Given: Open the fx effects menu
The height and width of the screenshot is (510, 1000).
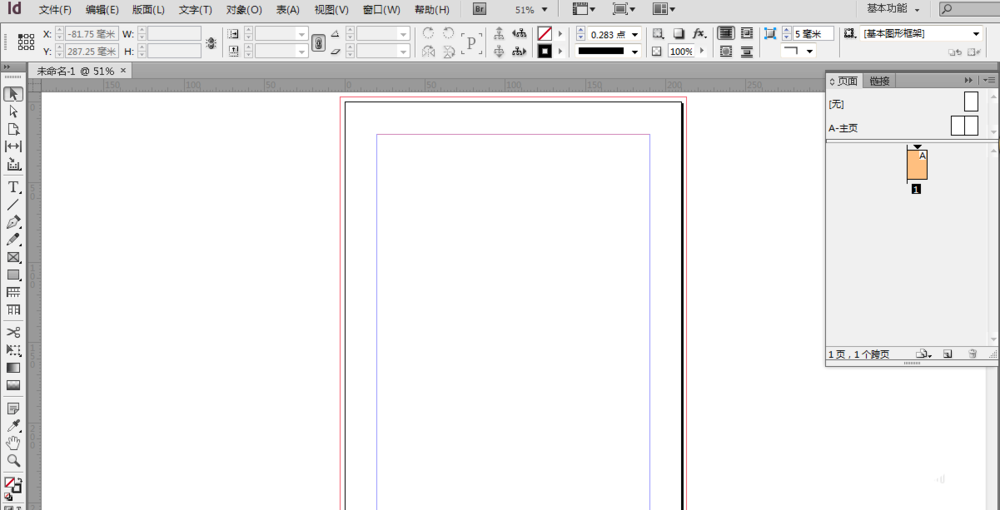Looking at the screenshot, I should click(x=700, y=33).
